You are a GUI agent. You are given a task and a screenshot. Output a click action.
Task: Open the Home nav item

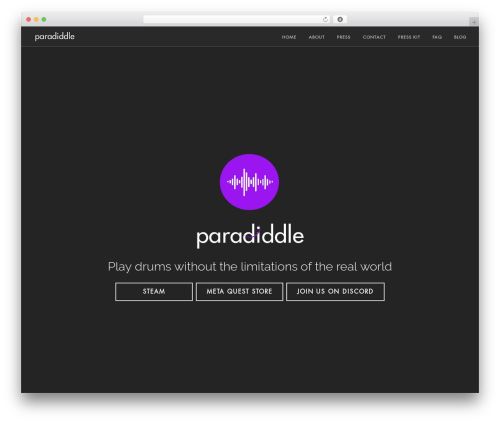click(x=289, y=37)
